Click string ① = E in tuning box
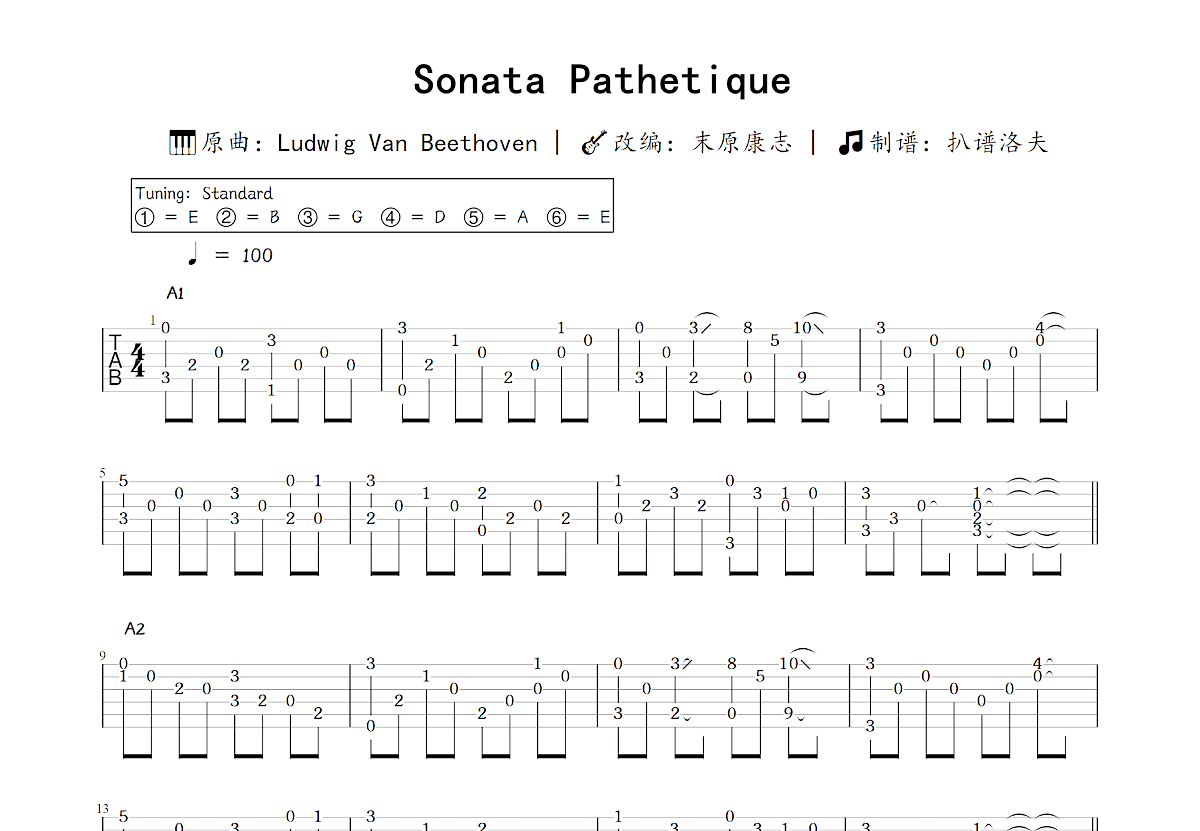The width and height of the screenshot is (1200, 831). [168, 217]
